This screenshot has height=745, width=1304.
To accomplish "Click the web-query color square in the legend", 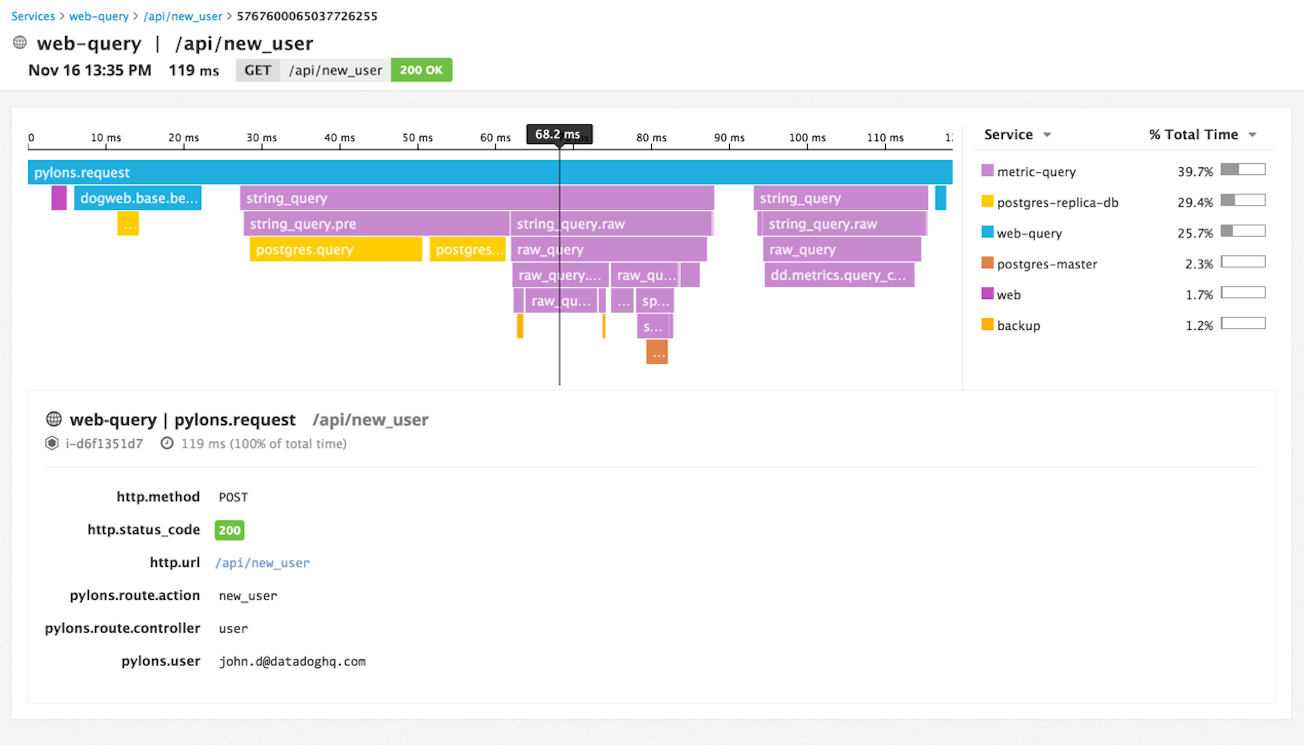I will click(x=988, y=232).
